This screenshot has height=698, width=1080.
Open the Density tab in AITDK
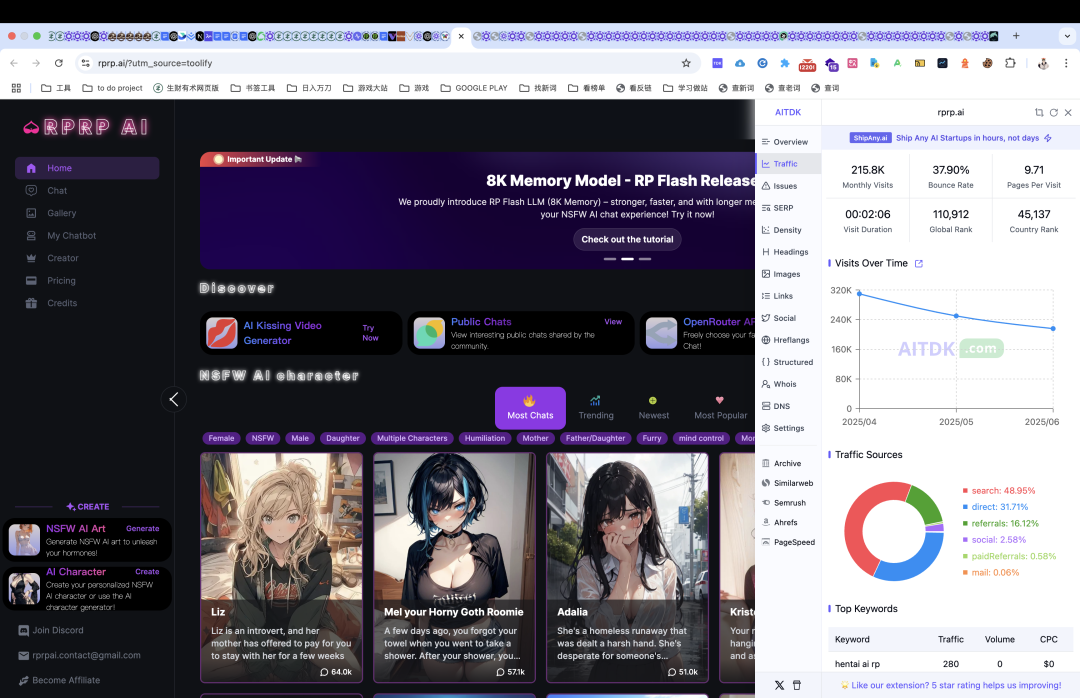pos(789,230)
